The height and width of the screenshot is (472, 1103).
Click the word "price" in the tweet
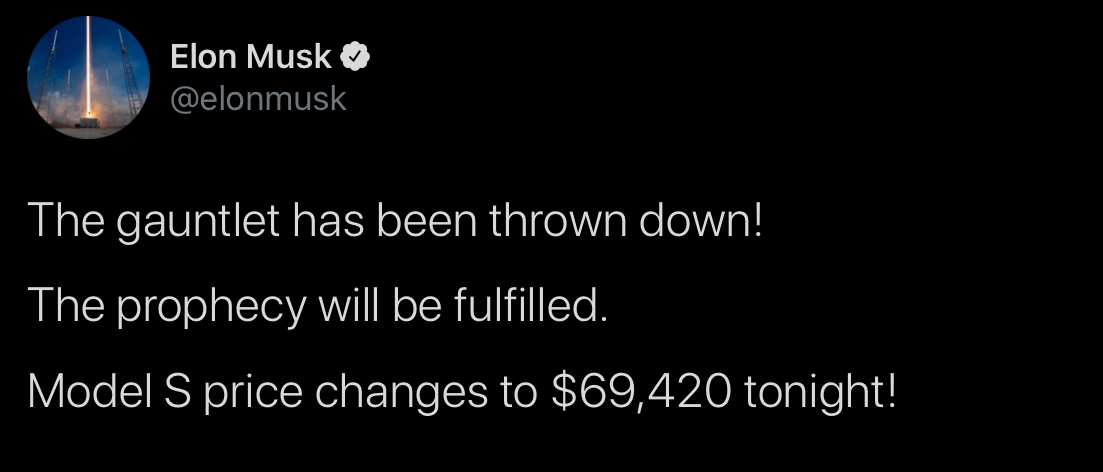(254, 390)
